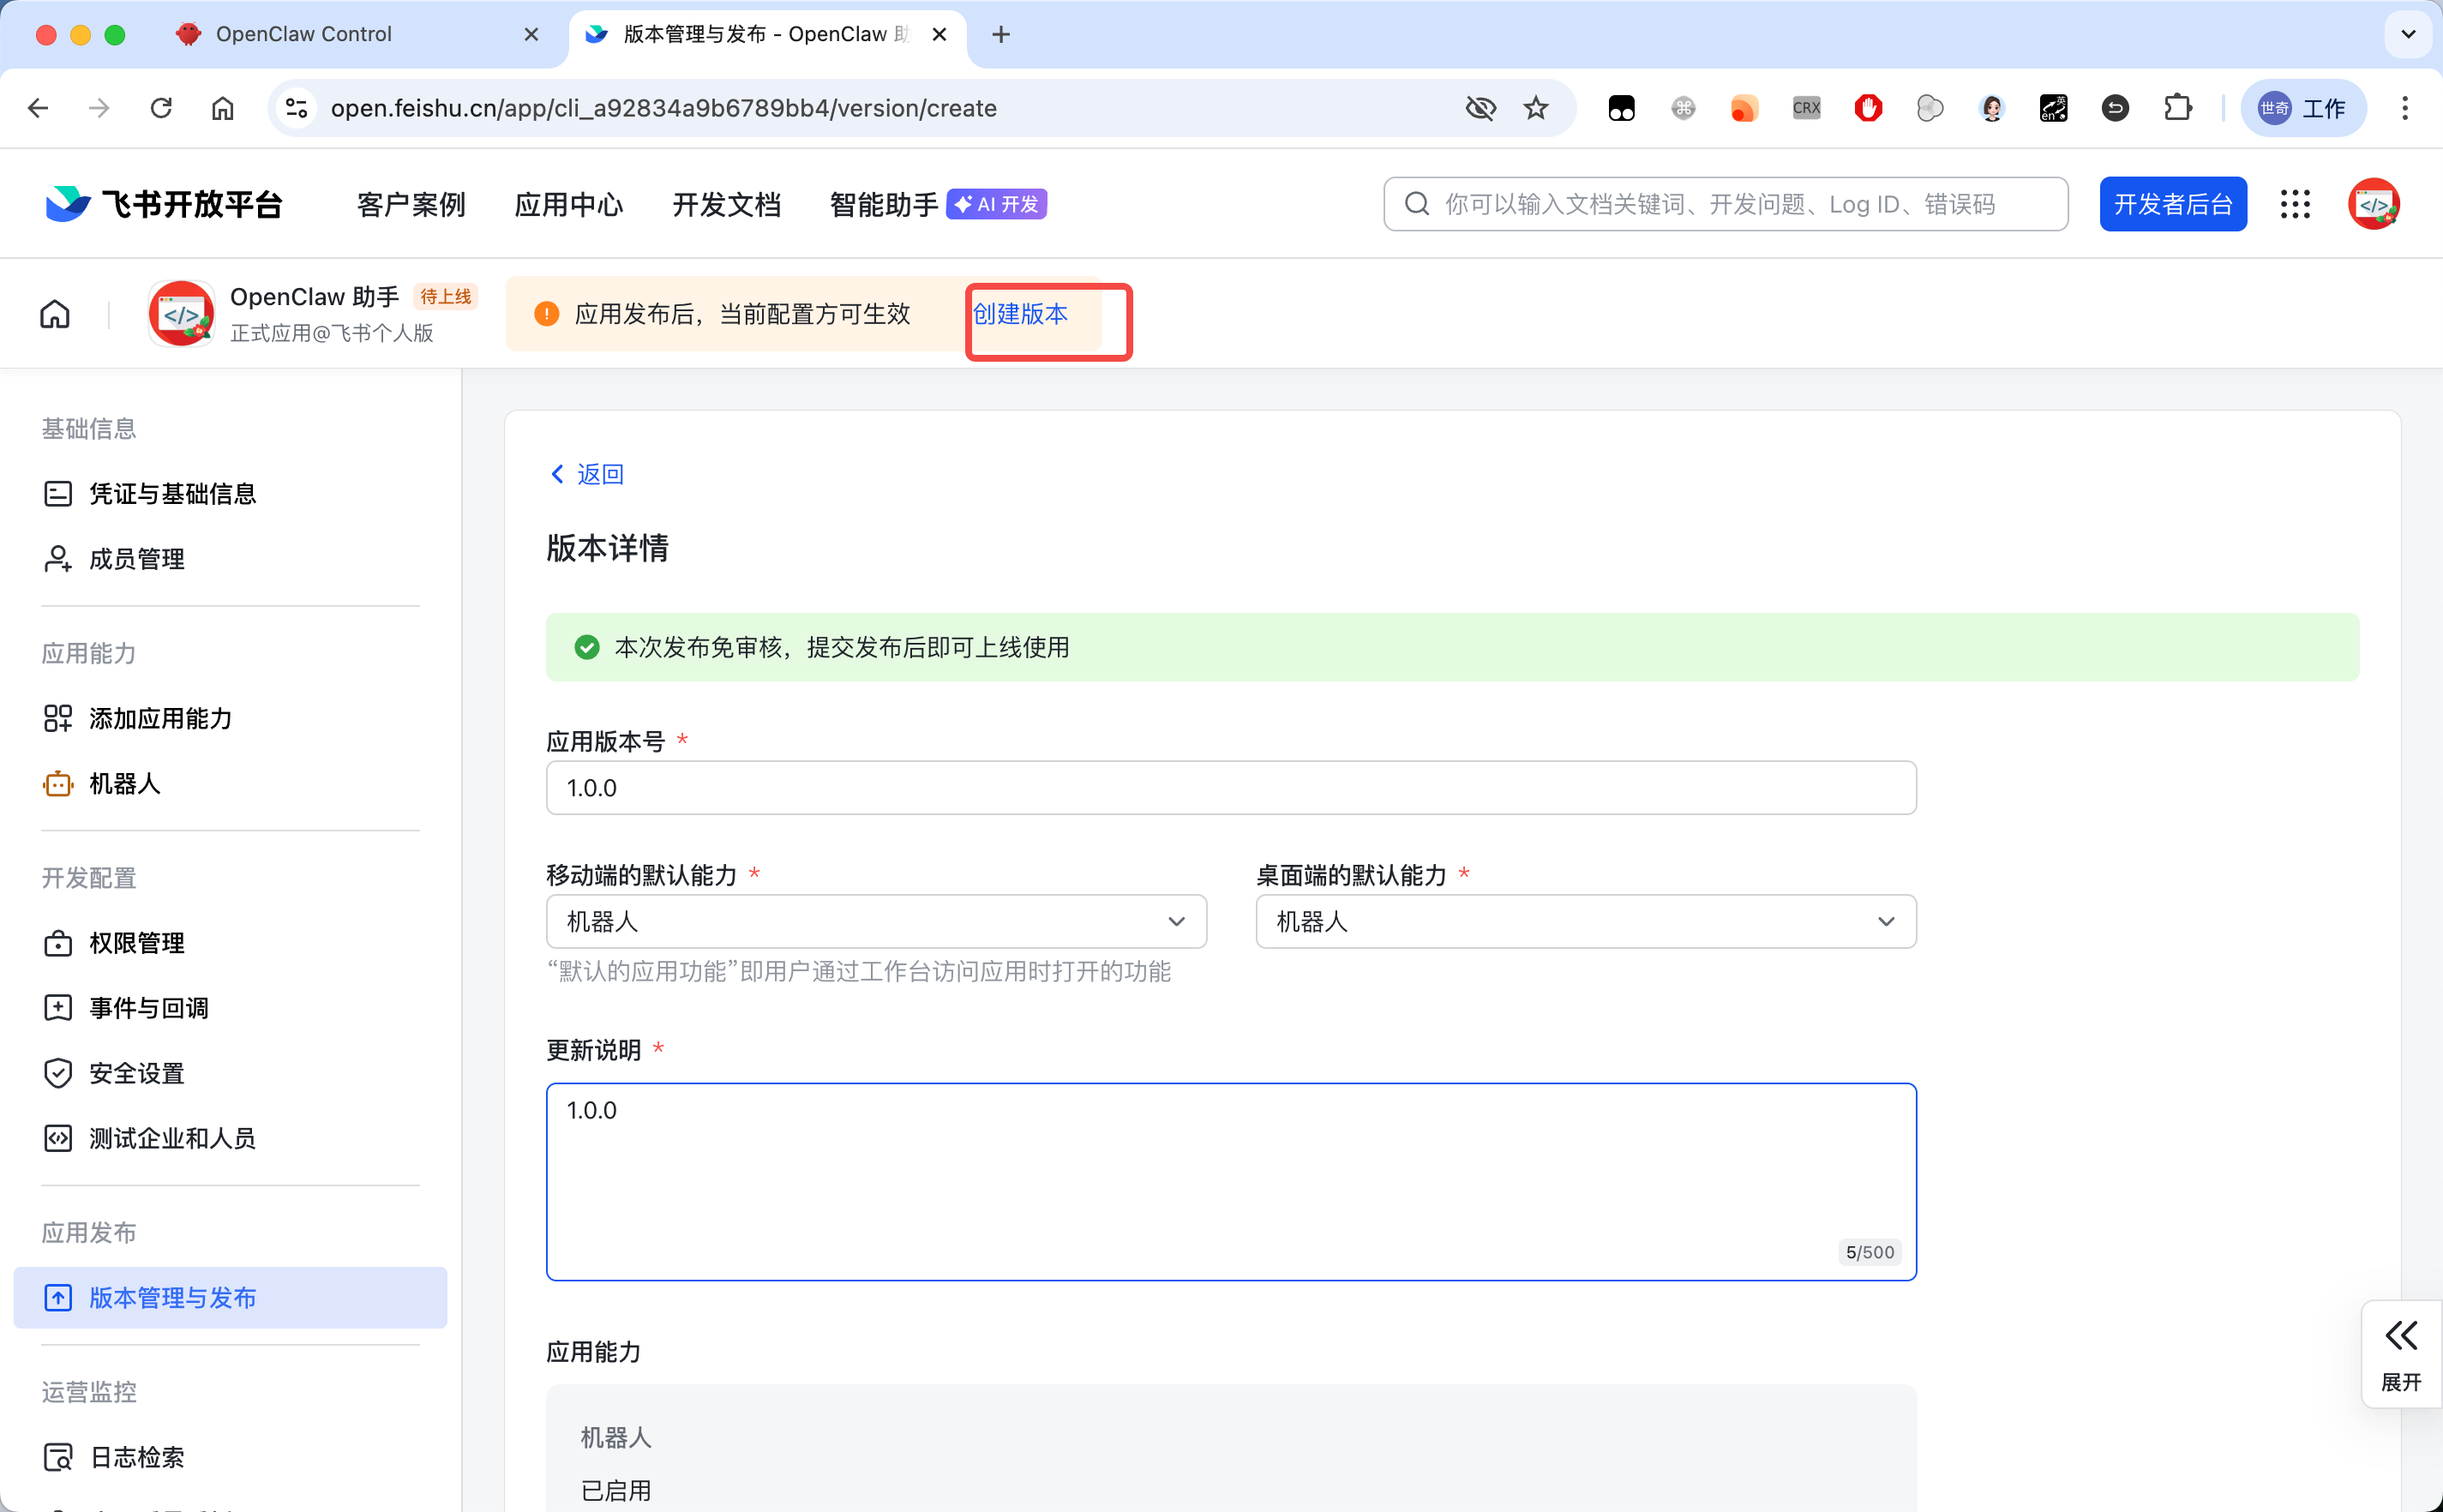Select the 版本管理与发布 upload icon
The height and width of the screenshot is (1512, 2443).
[58, 1297]
